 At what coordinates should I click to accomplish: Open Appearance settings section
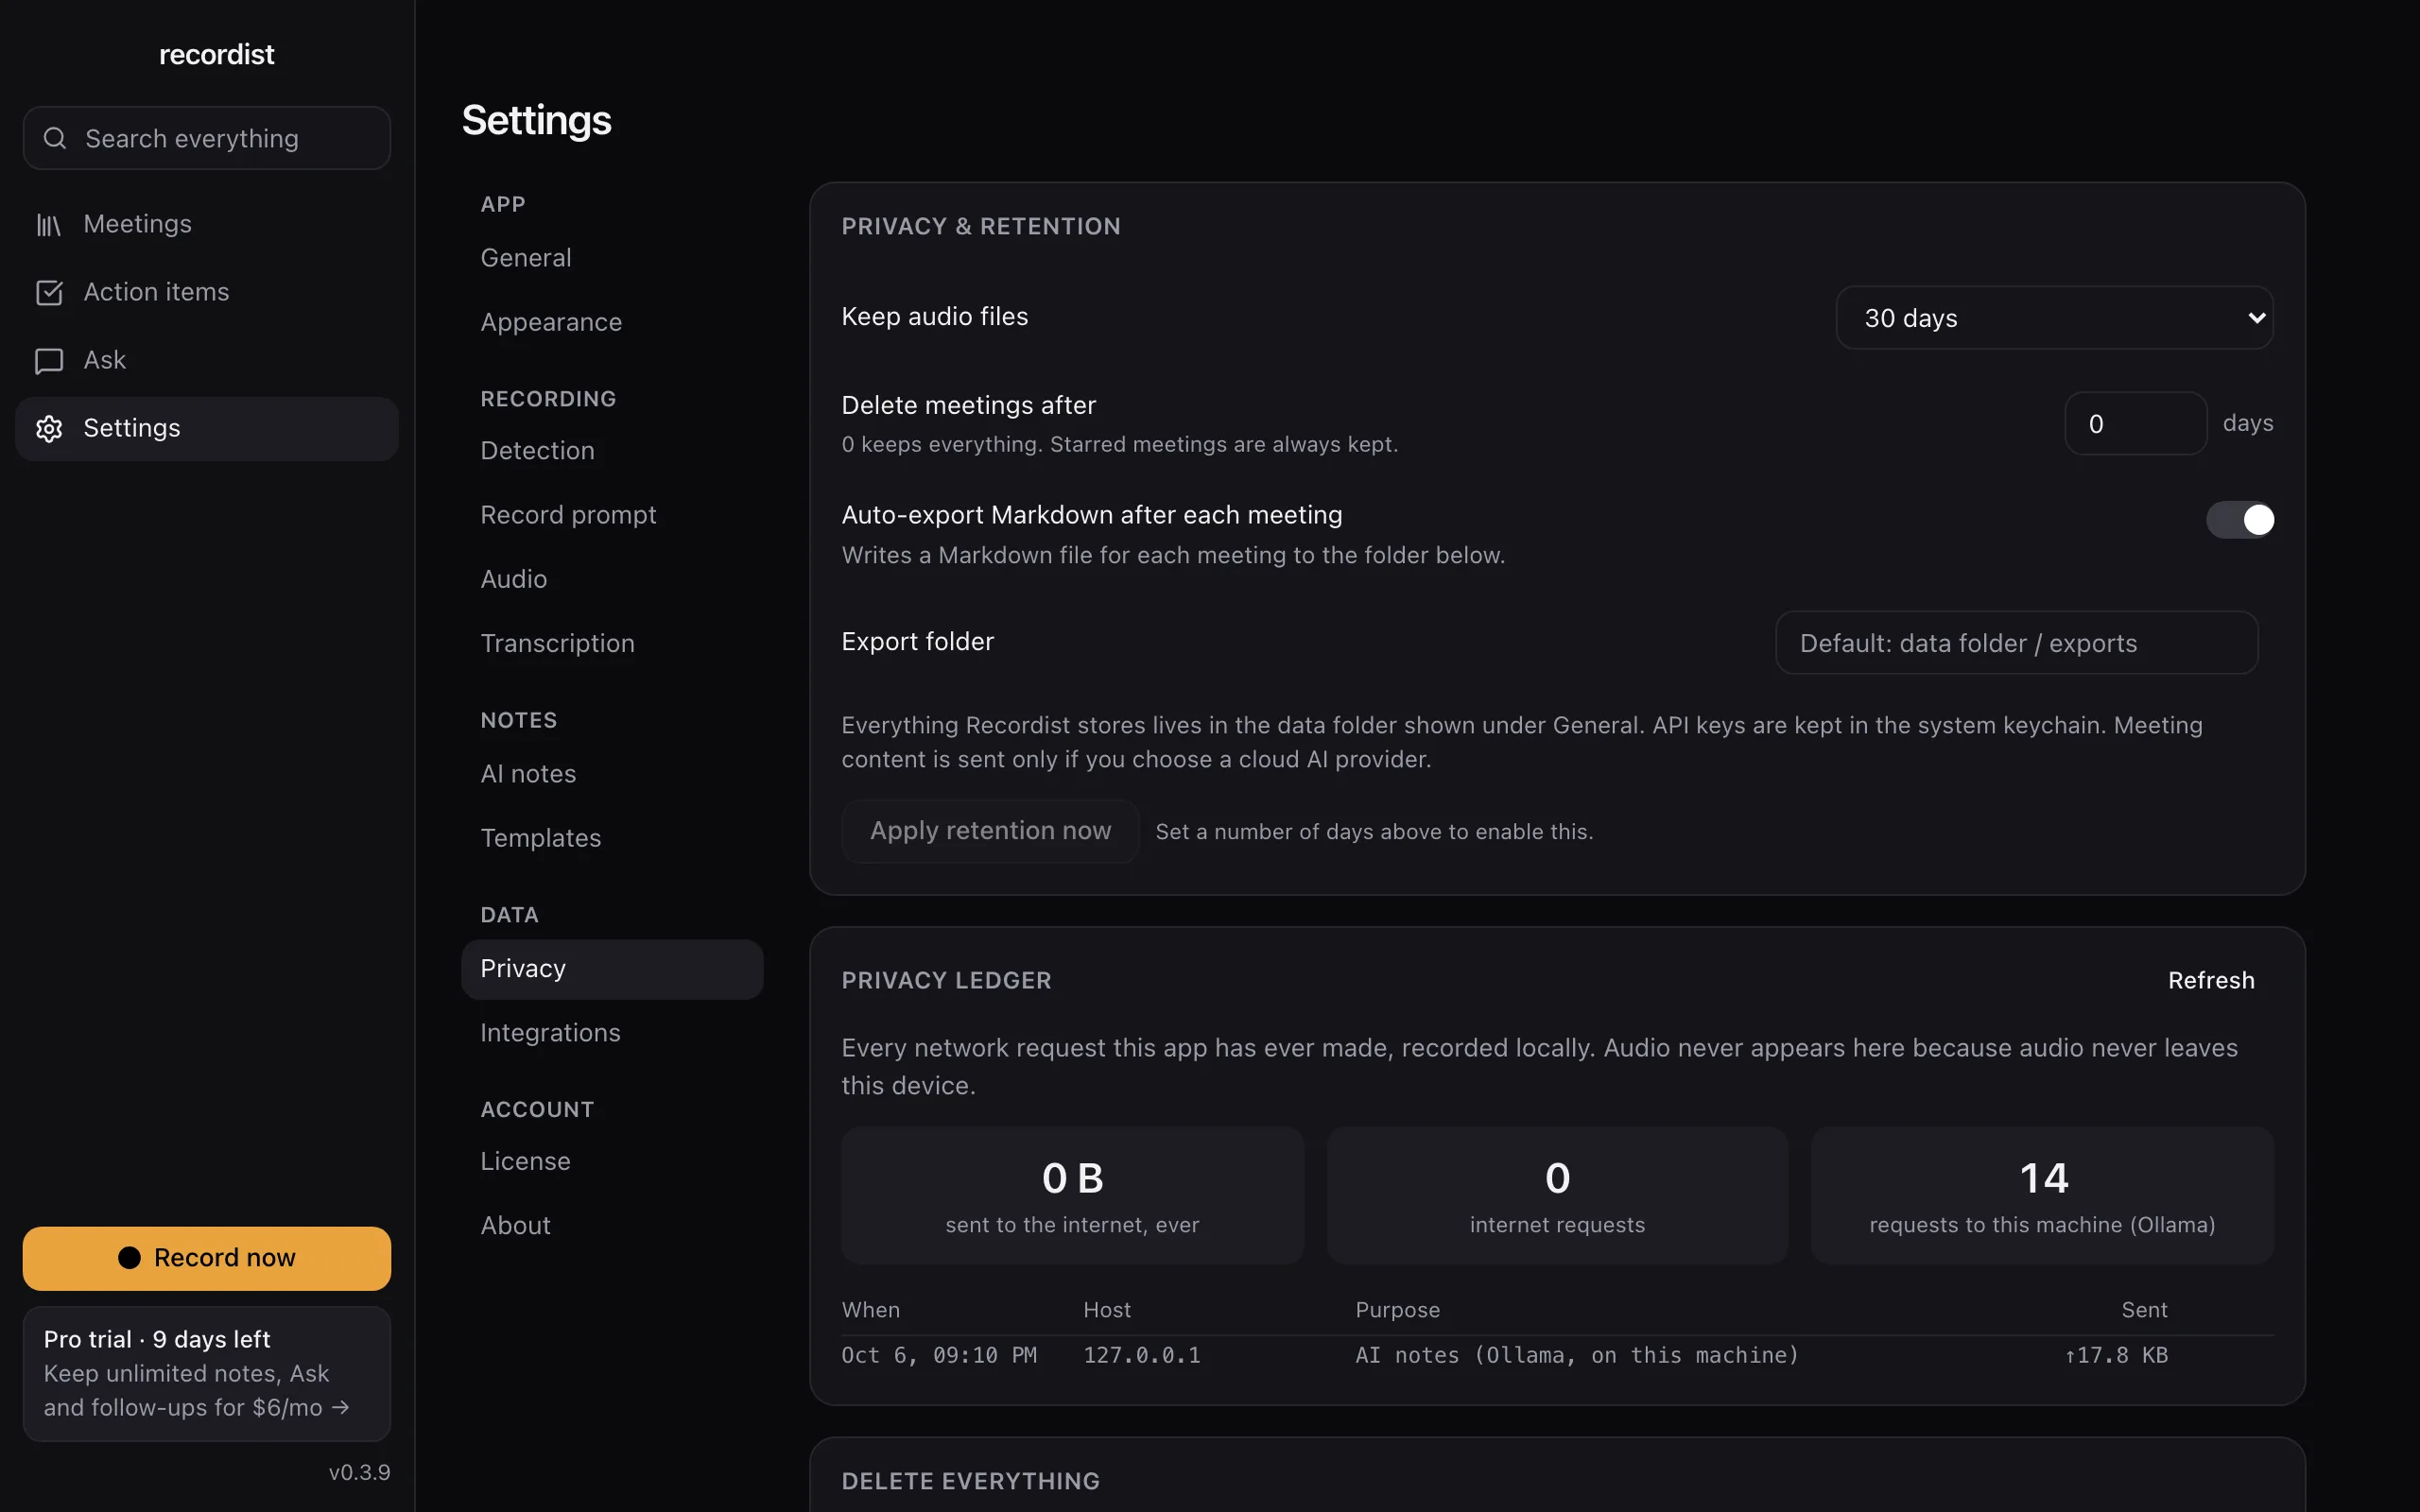612,322
